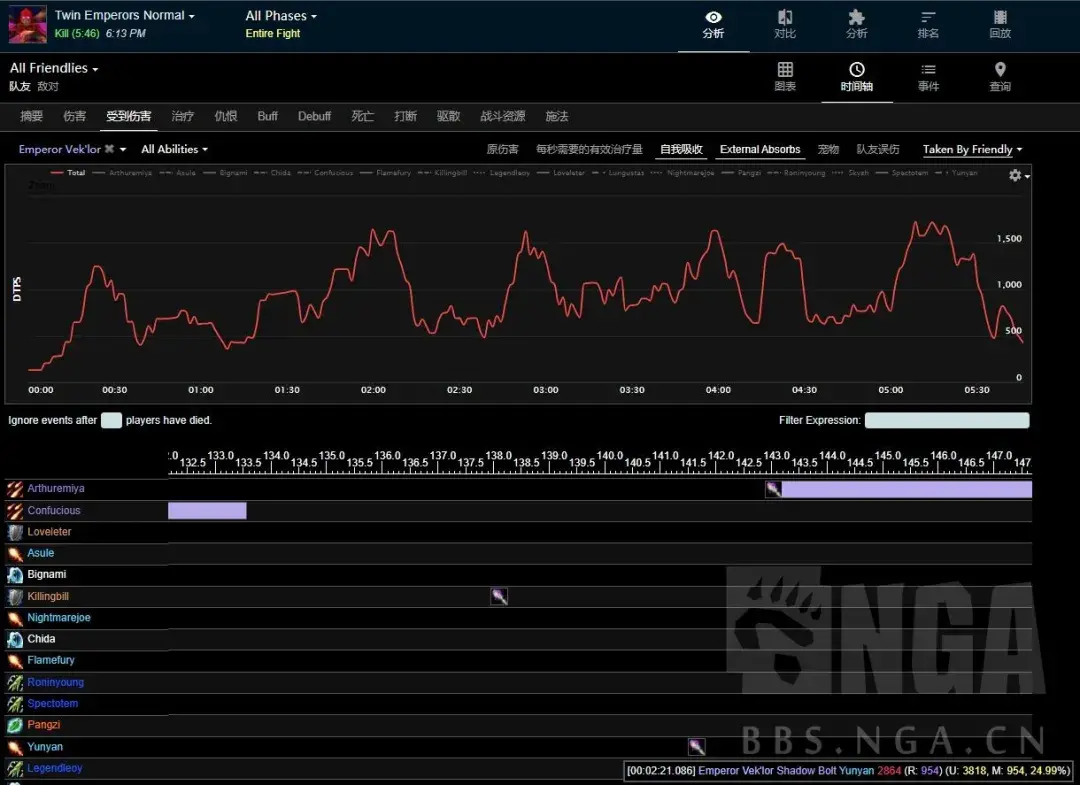The height and width of the screenshot is (785, 1080).
Task: Toggle the External Absorbs option
Action: [760, 149]
